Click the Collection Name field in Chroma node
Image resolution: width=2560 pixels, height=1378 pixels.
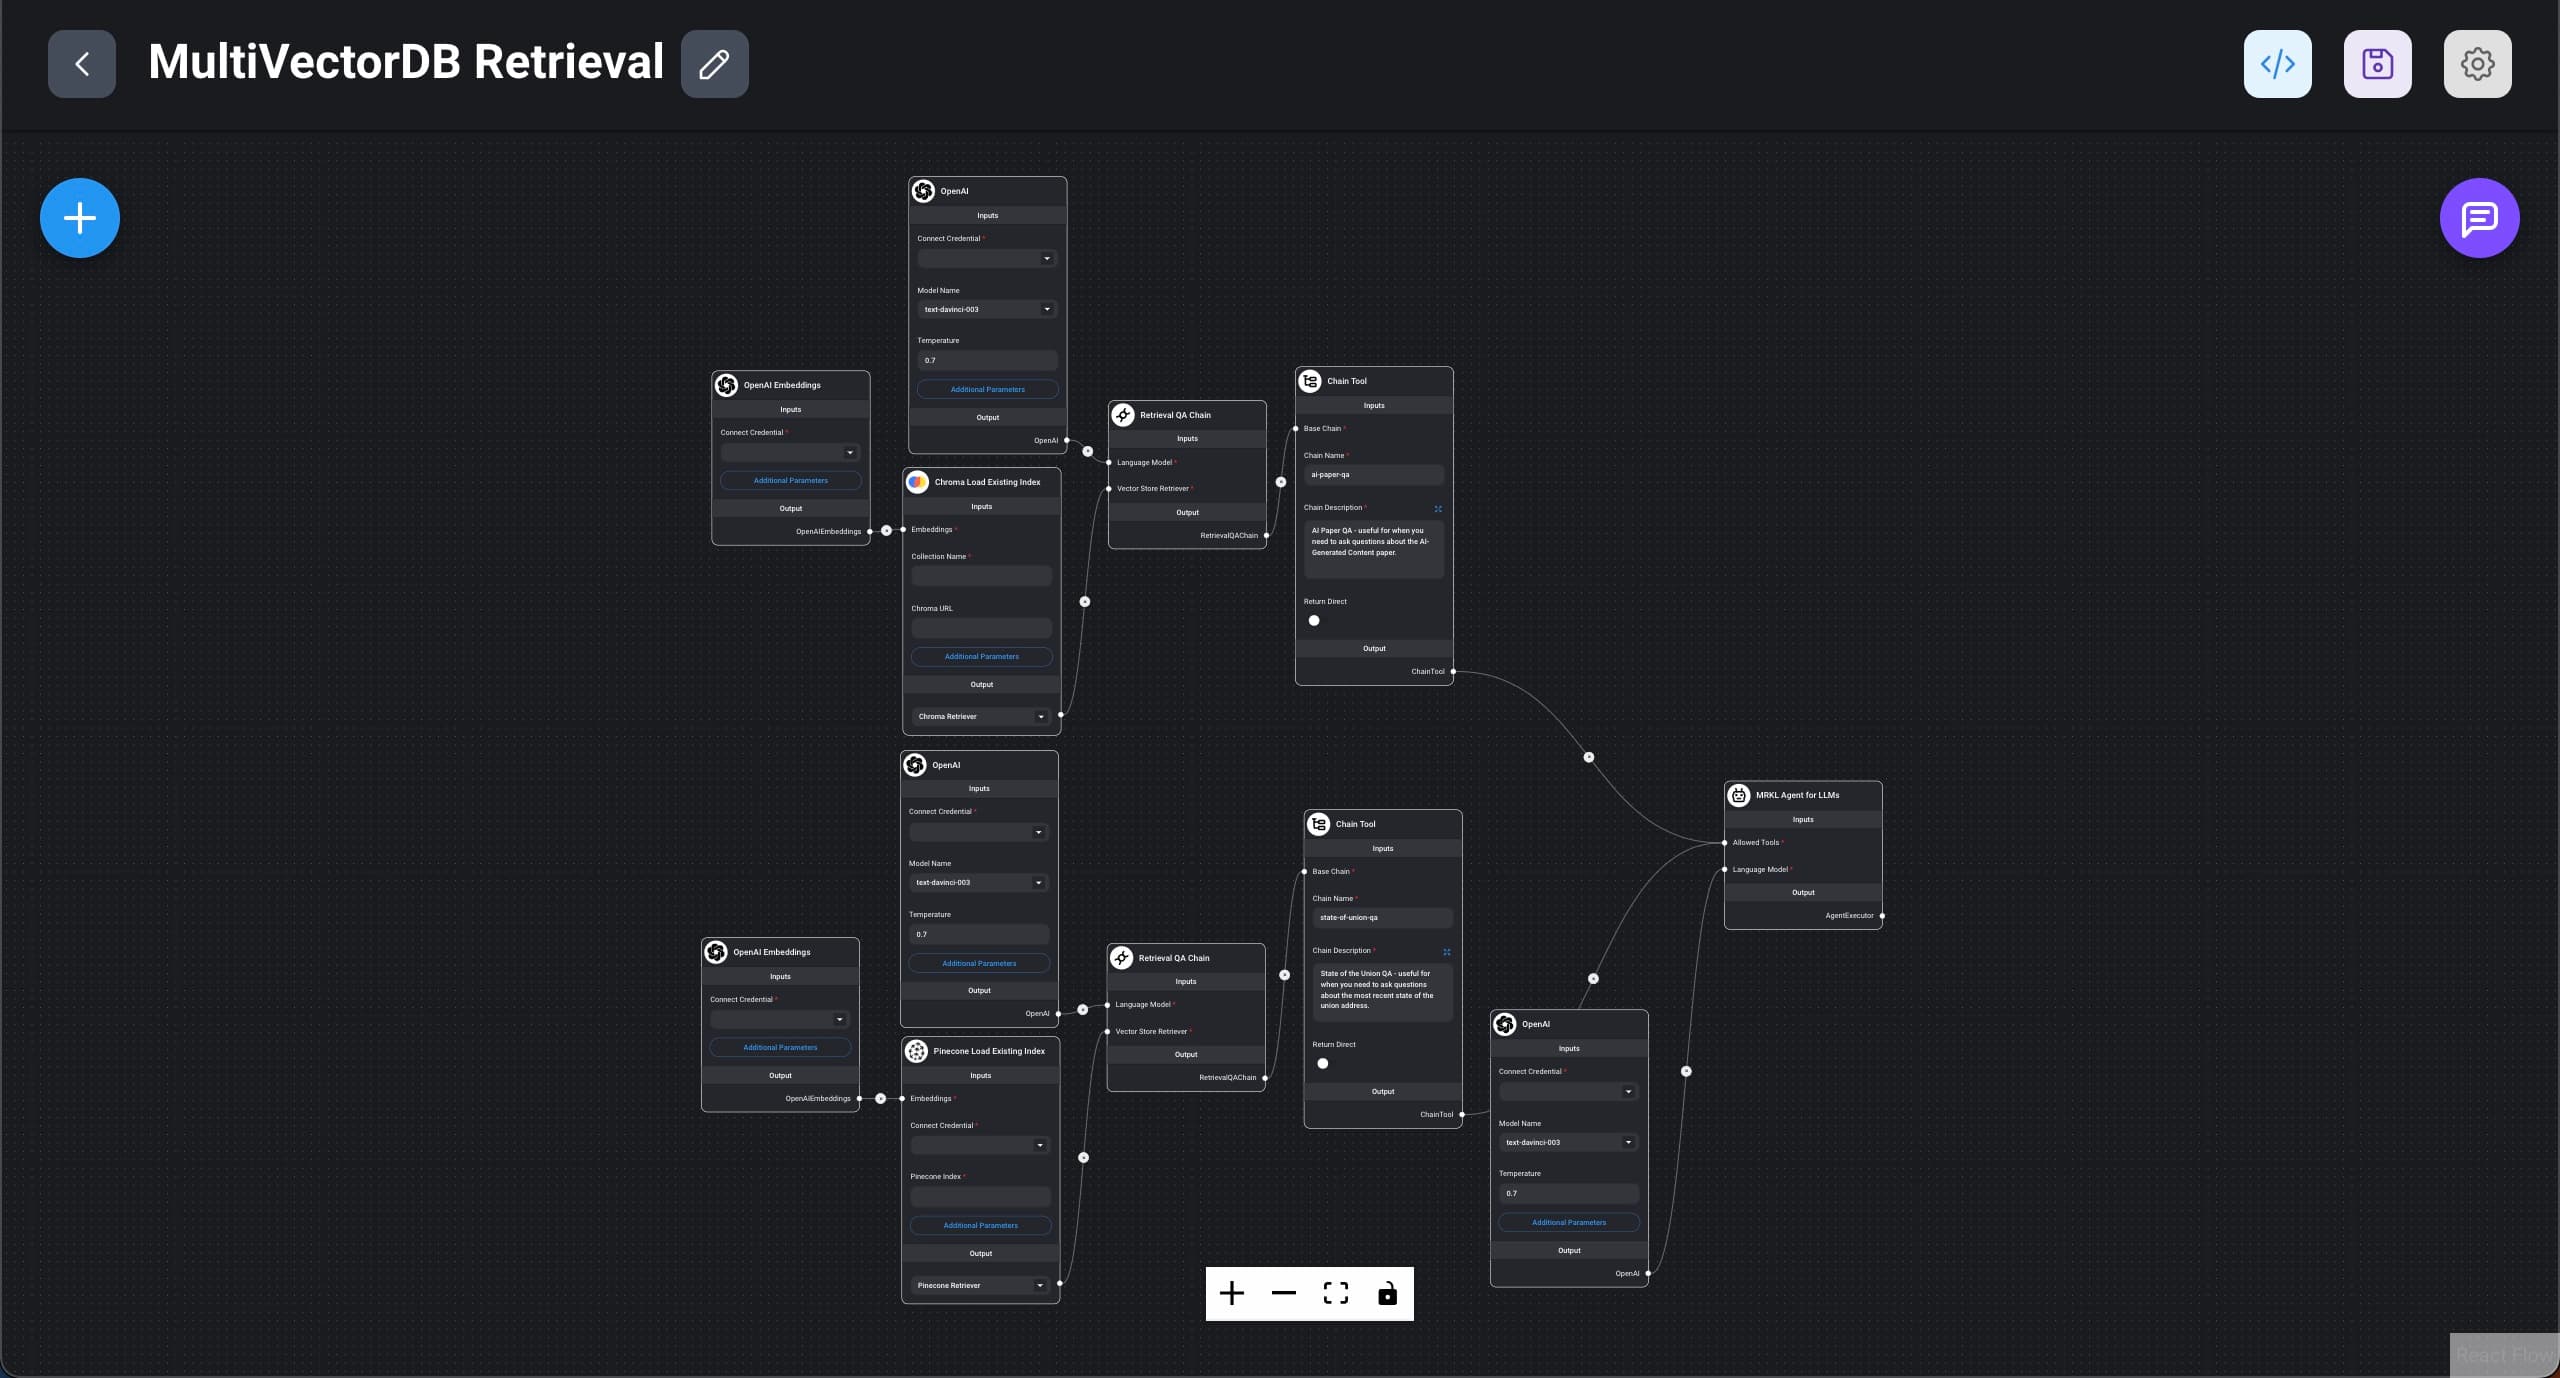(x=981, y=577)
